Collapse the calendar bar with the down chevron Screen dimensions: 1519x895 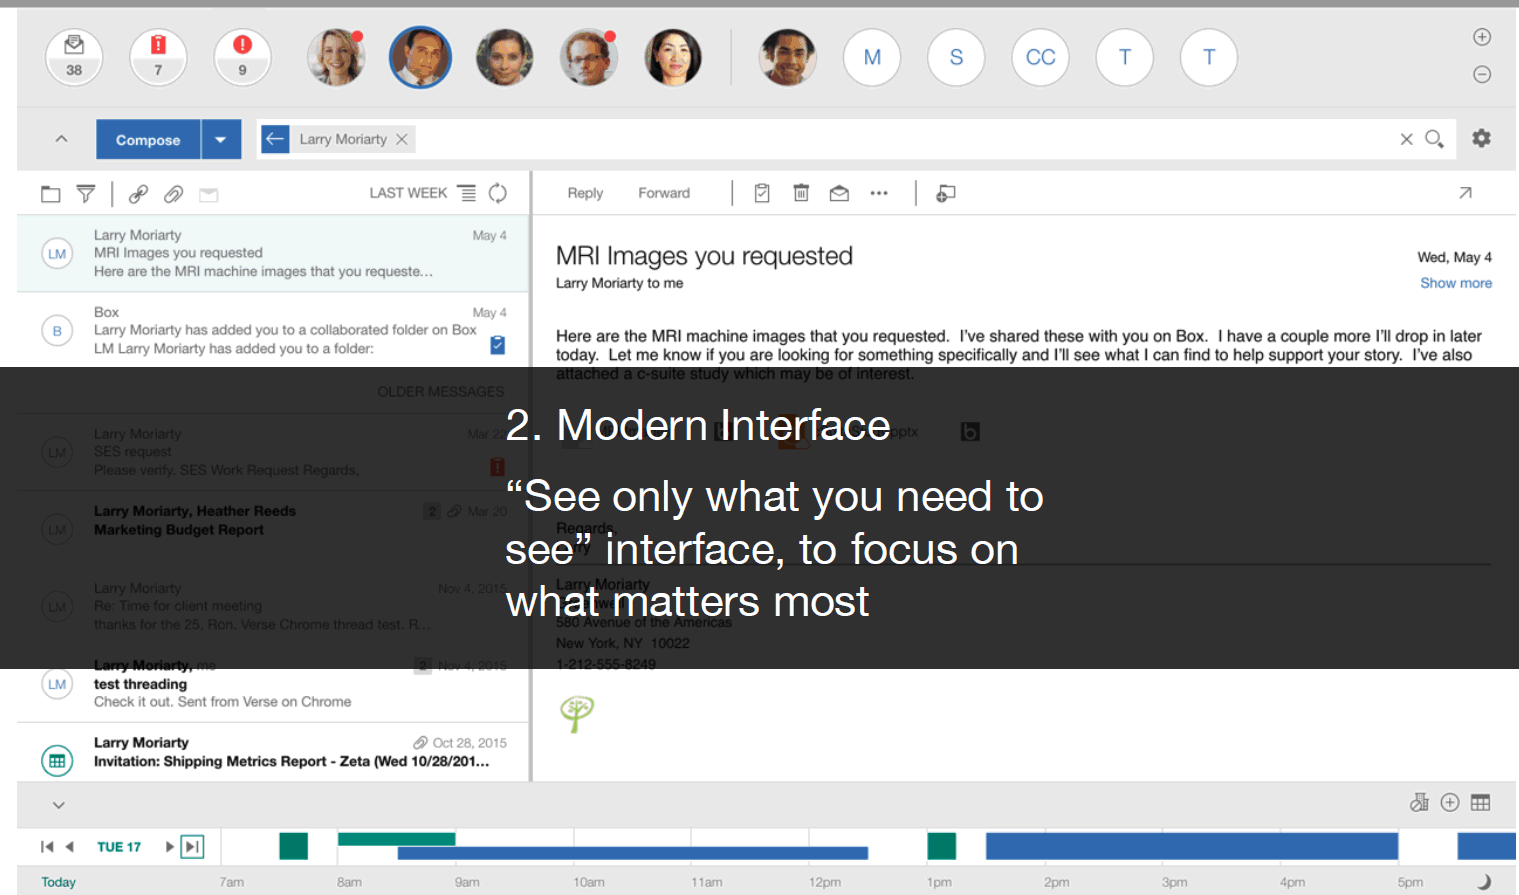tap(59, 805)
